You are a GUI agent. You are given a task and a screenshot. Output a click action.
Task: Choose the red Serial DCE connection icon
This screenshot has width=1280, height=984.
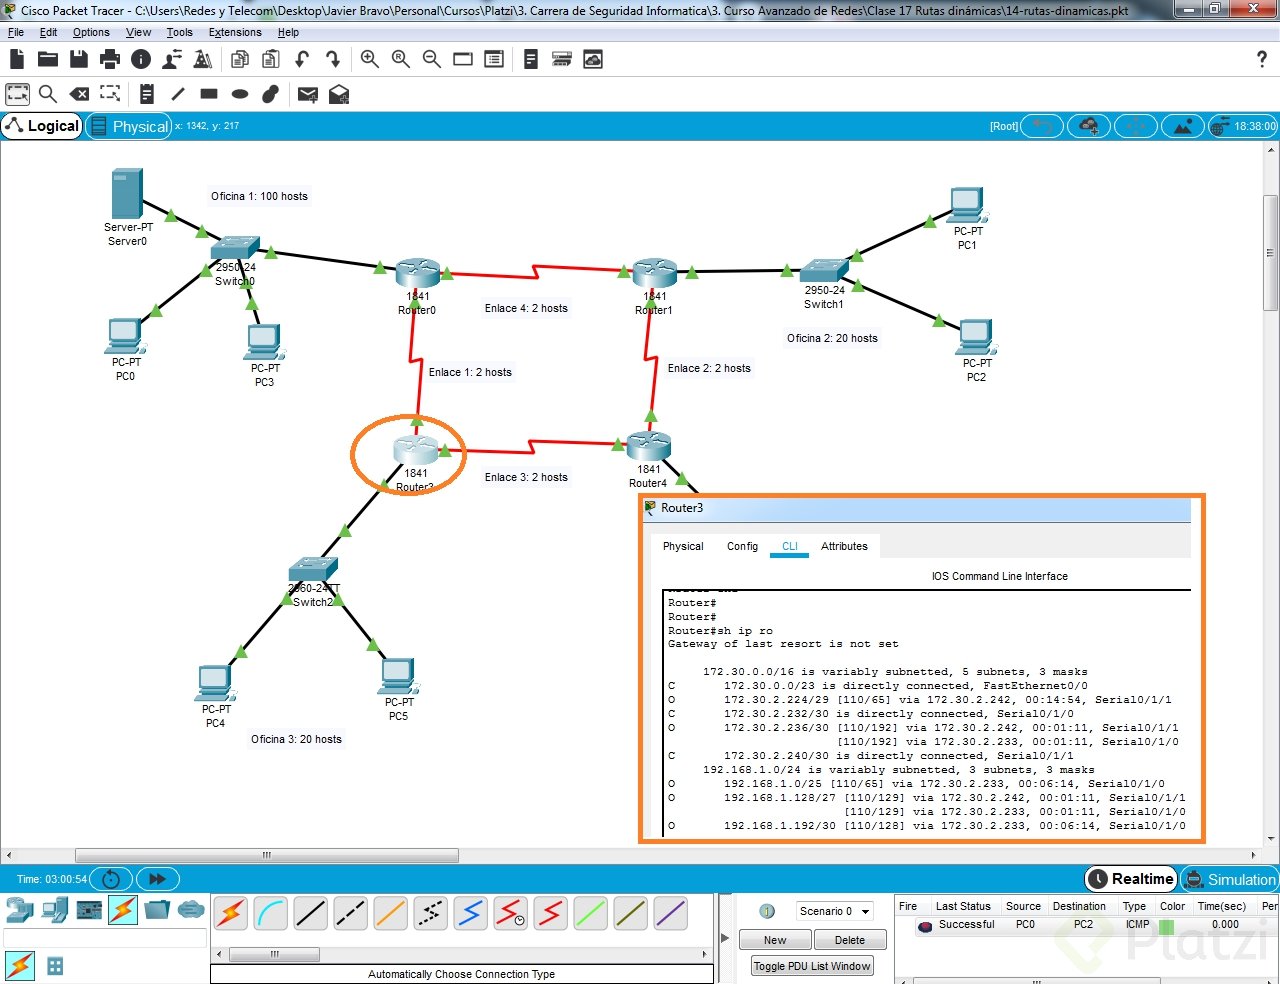510,912
